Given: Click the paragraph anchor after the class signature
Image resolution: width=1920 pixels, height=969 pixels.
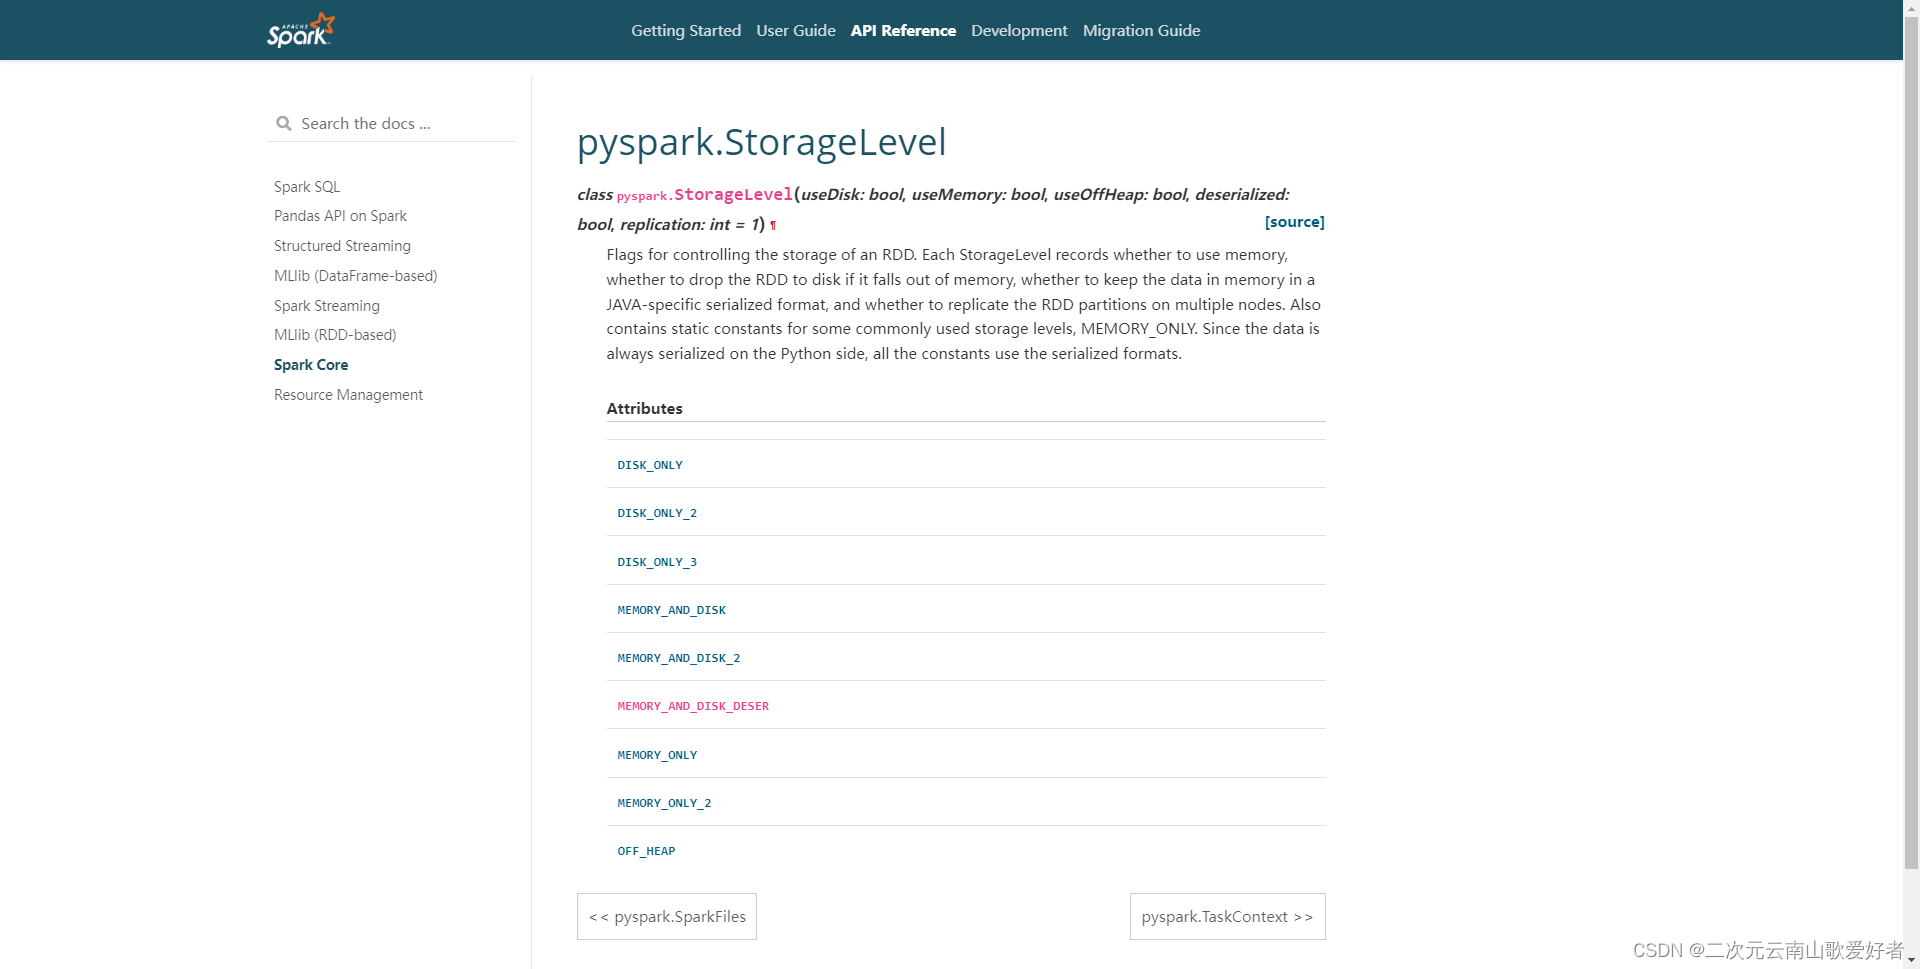Looking at the screenshot, I should pos(774,225).
